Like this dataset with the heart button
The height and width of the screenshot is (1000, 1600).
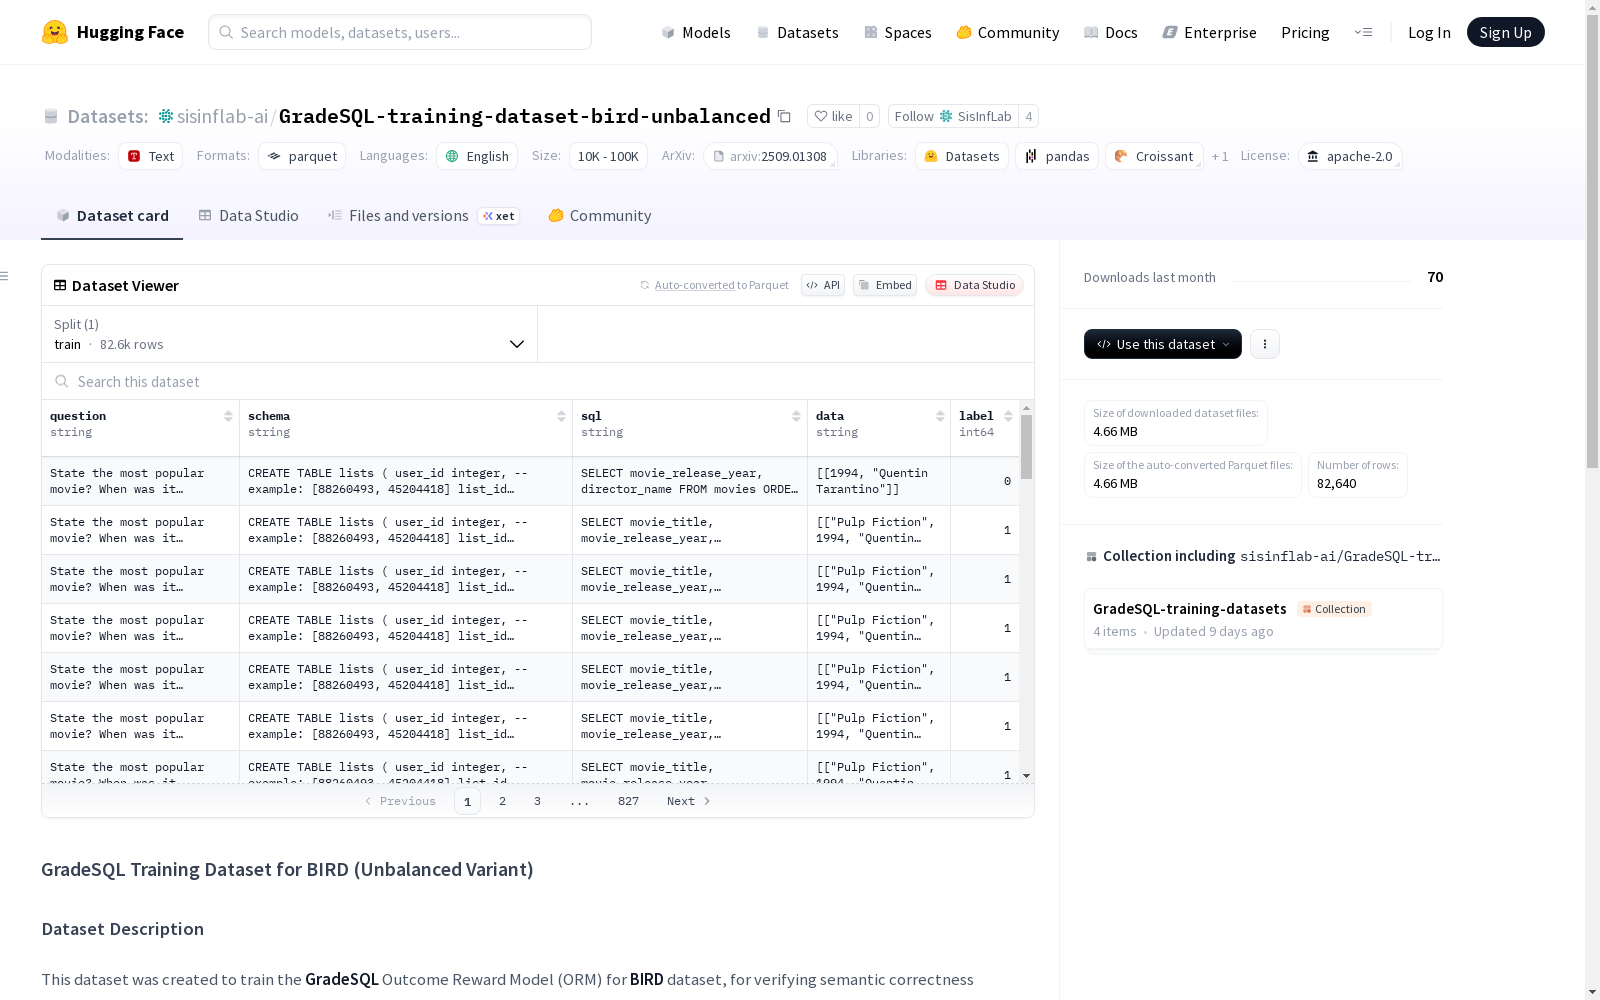[x=833, y=117]
